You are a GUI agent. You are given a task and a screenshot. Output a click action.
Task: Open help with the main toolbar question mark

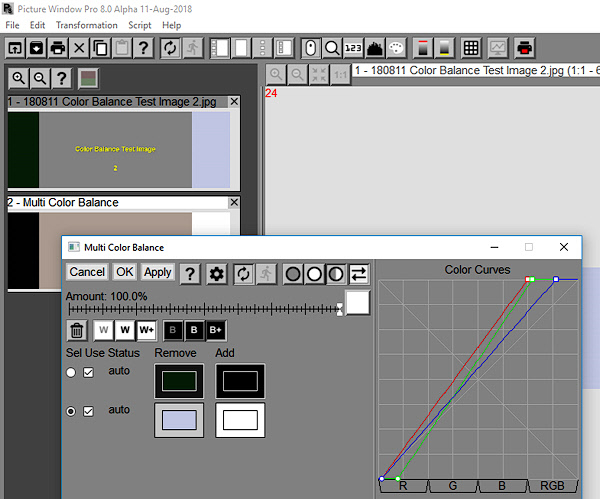tap(143, 48)
